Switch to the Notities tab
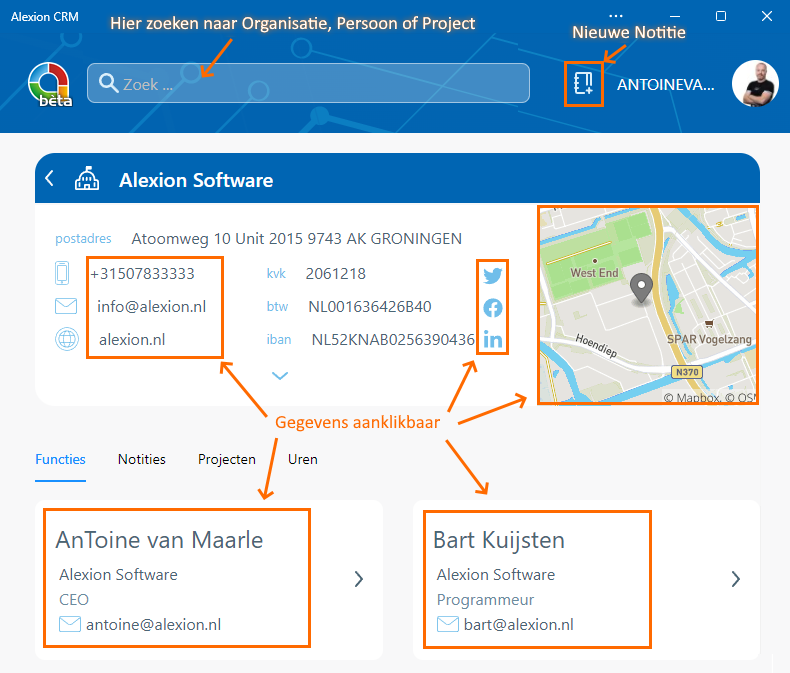Image resolution: width=790 pixels, height=673 pixels. pyautogui.click(x=142, y=459)
